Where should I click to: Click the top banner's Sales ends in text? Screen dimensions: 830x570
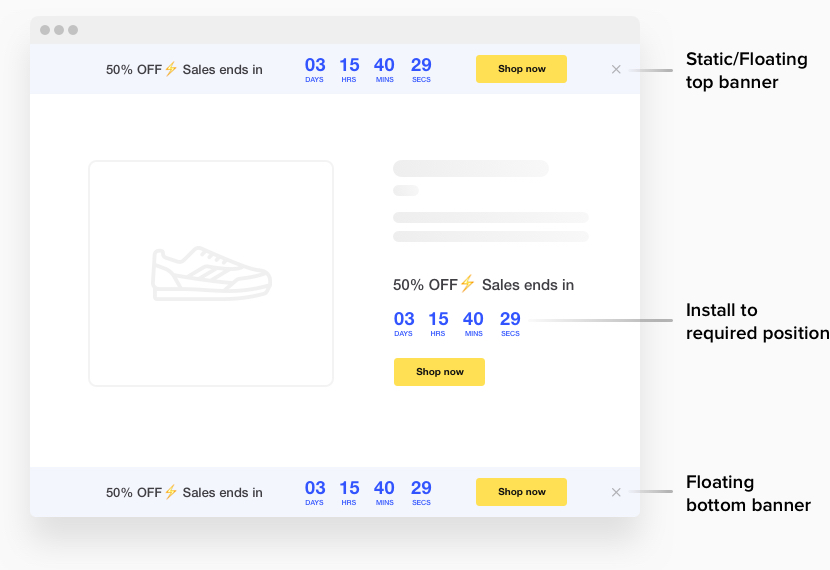point(222,70)
